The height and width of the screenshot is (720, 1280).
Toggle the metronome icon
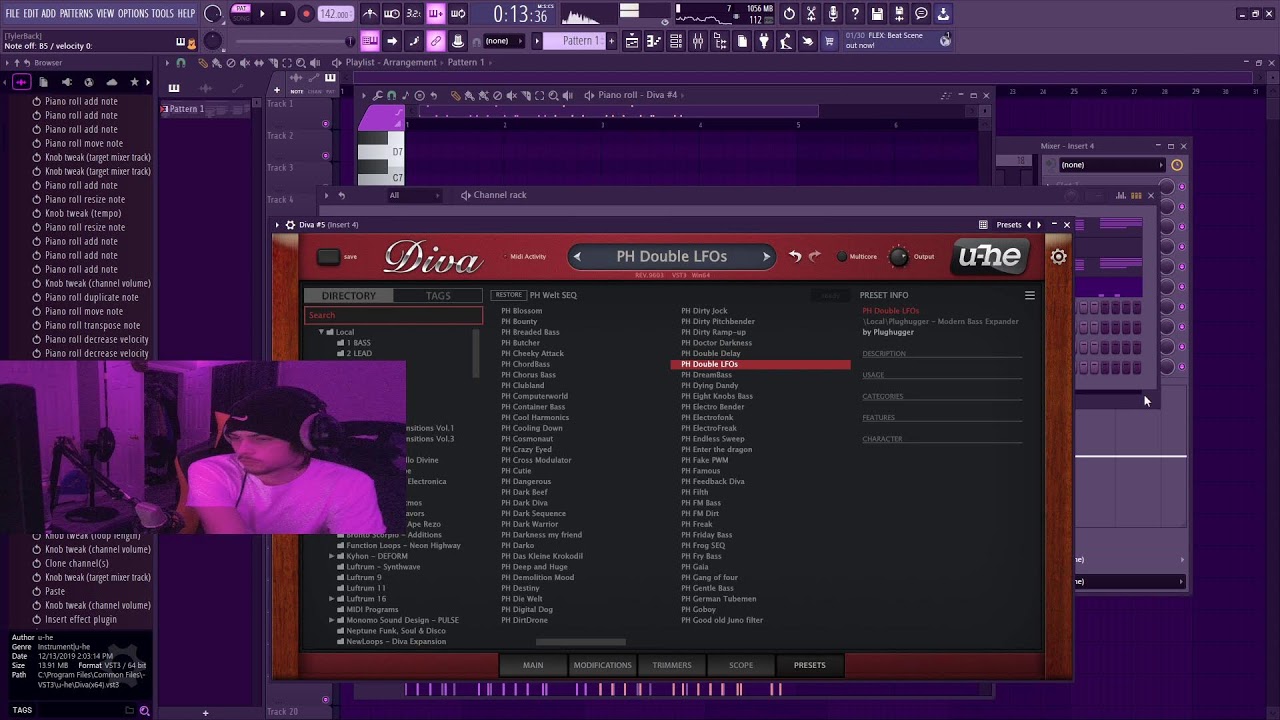coord(370,14)
